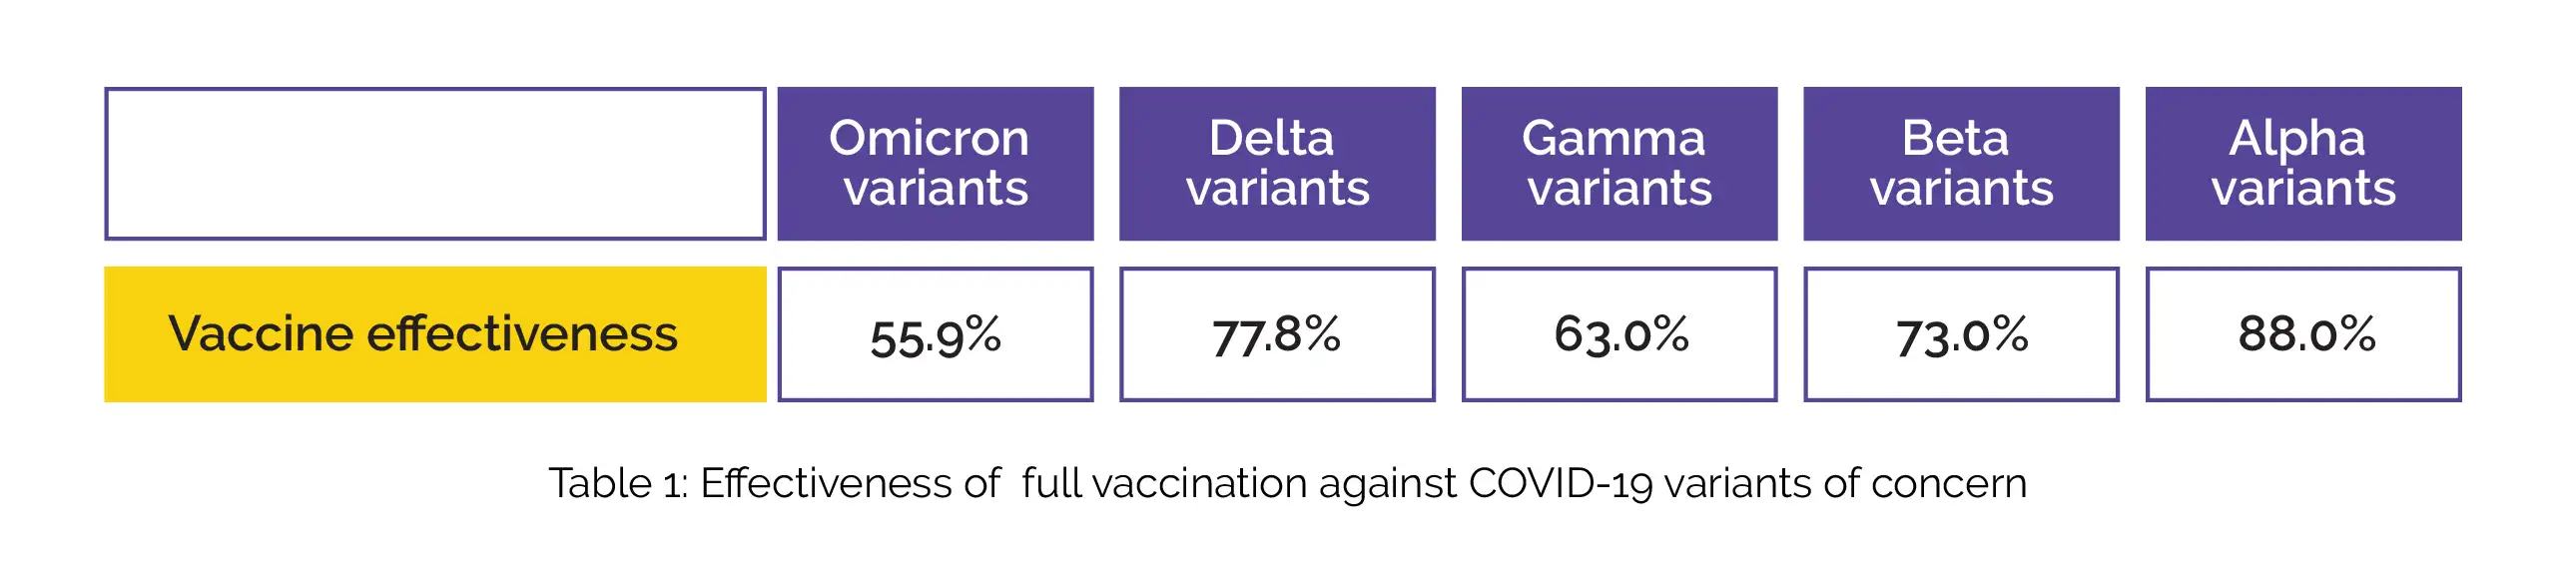Select the Omicron variants column header

tap(935, 164)
